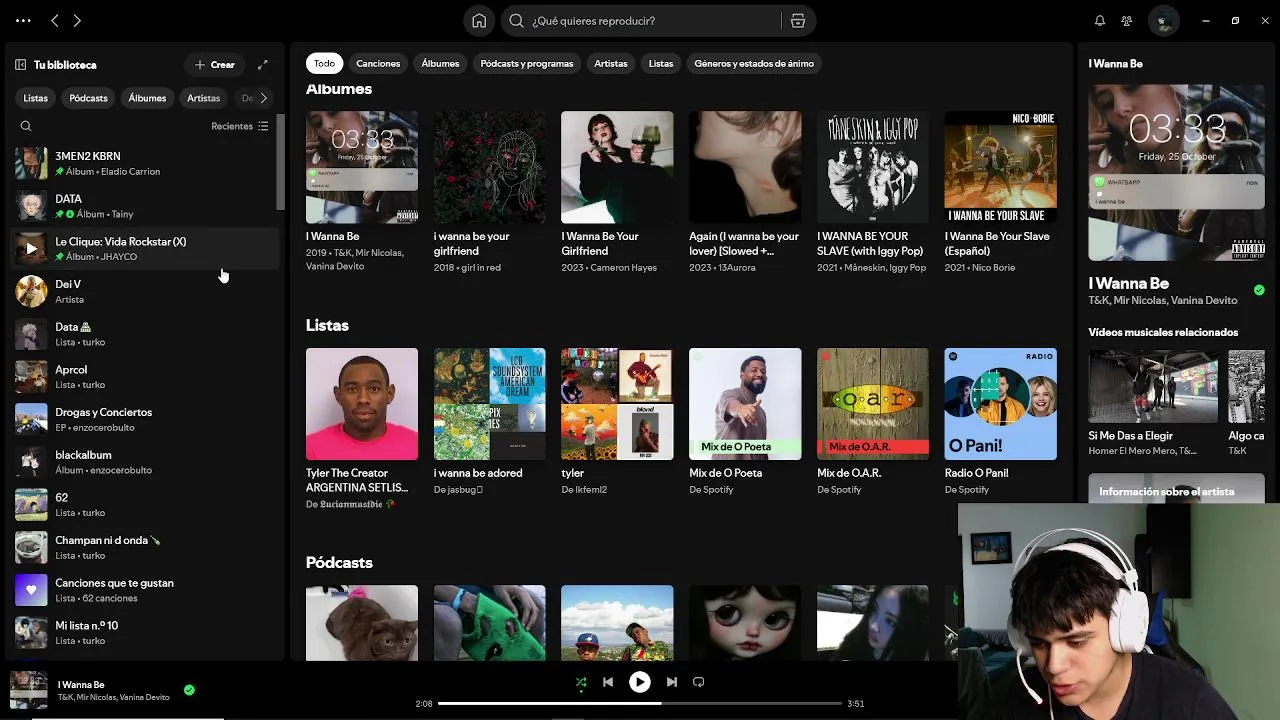Screen dimensions: 1280x720
Task: Select Álbumes chip in search results
Action: pos(440,63)
